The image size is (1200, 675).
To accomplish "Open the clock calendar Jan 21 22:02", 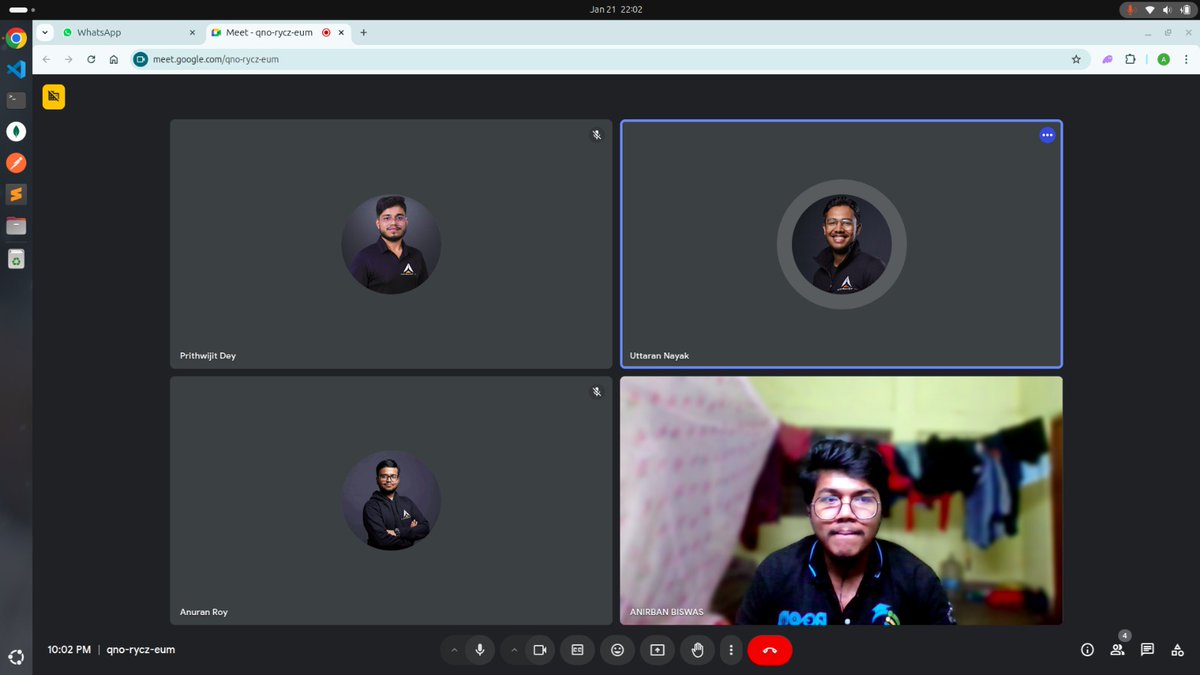I will (616, 9).
